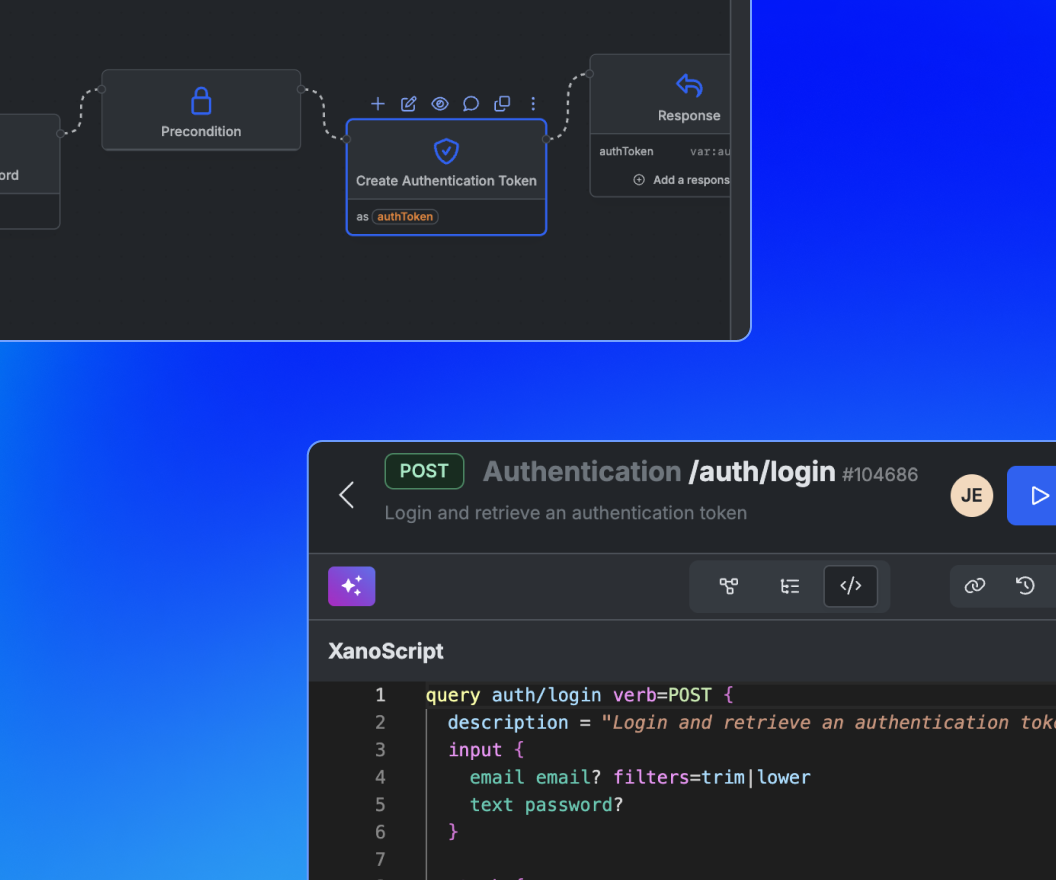Click the edit pencil icon above the token node
The width and height of the screenshot is (1056, 880).
click(x=409, y=104)
